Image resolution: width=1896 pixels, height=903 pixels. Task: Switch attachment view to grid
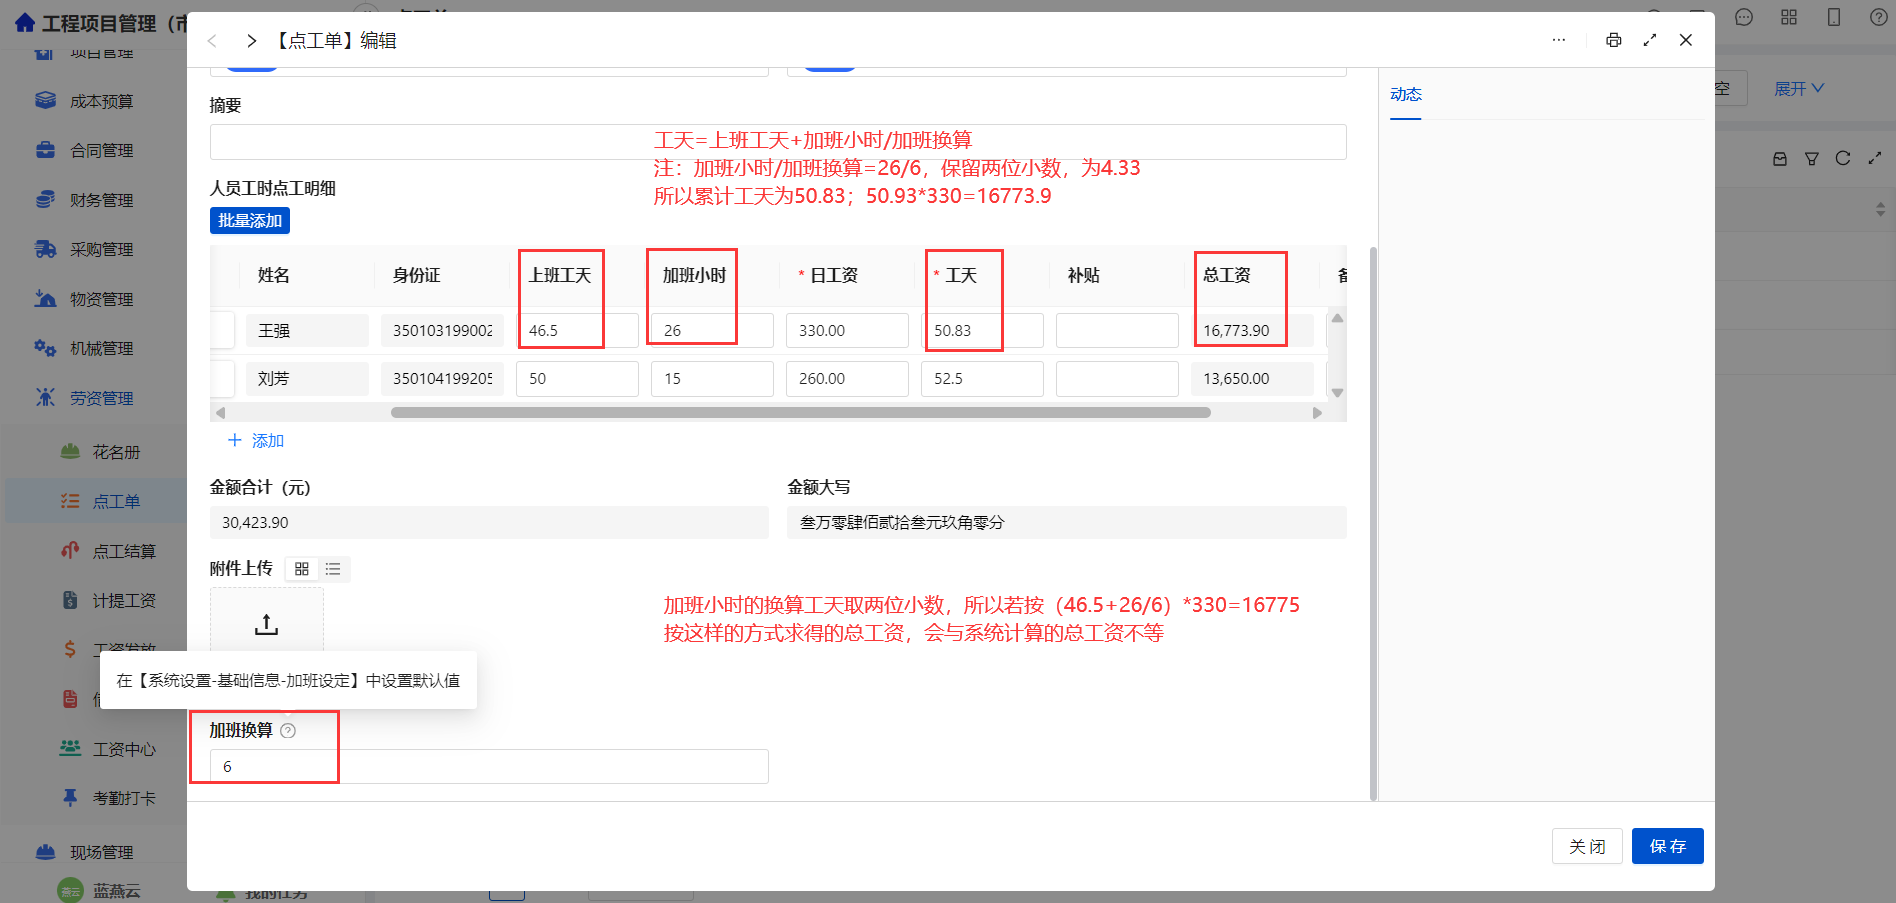tap(302, 569)
